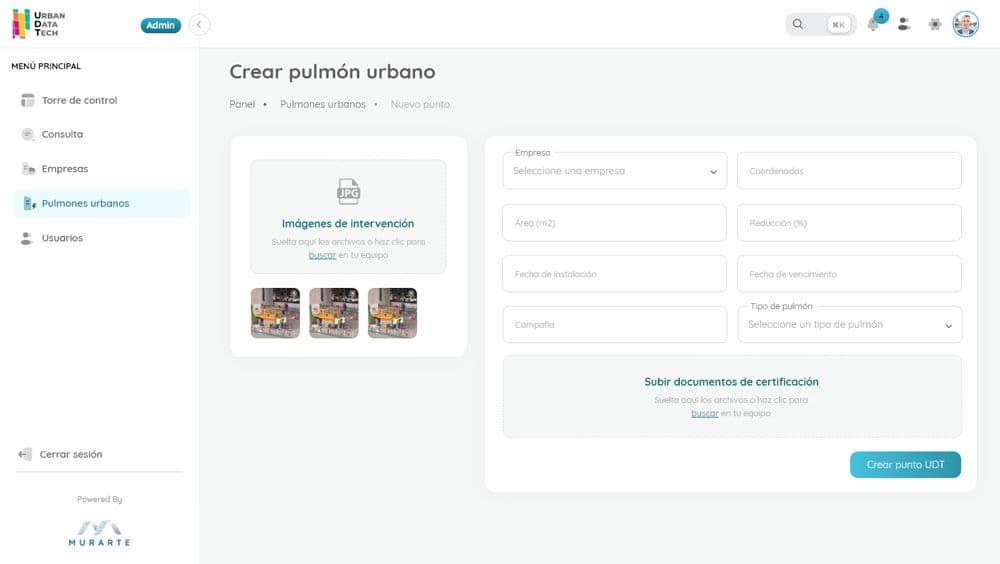Click the Urban Data Tech logo
This screenshot has width=1000, height=564.
pos(39,24)
